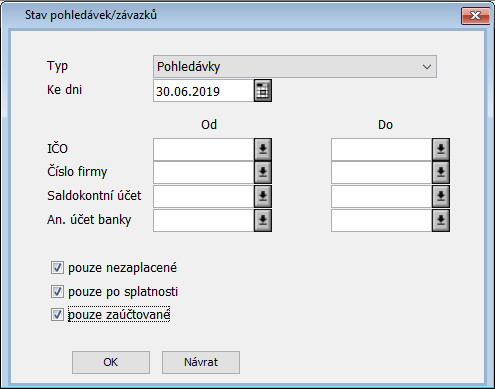Click into the IČO Od text field
495x389 pixels.
(x=203, y=149)
